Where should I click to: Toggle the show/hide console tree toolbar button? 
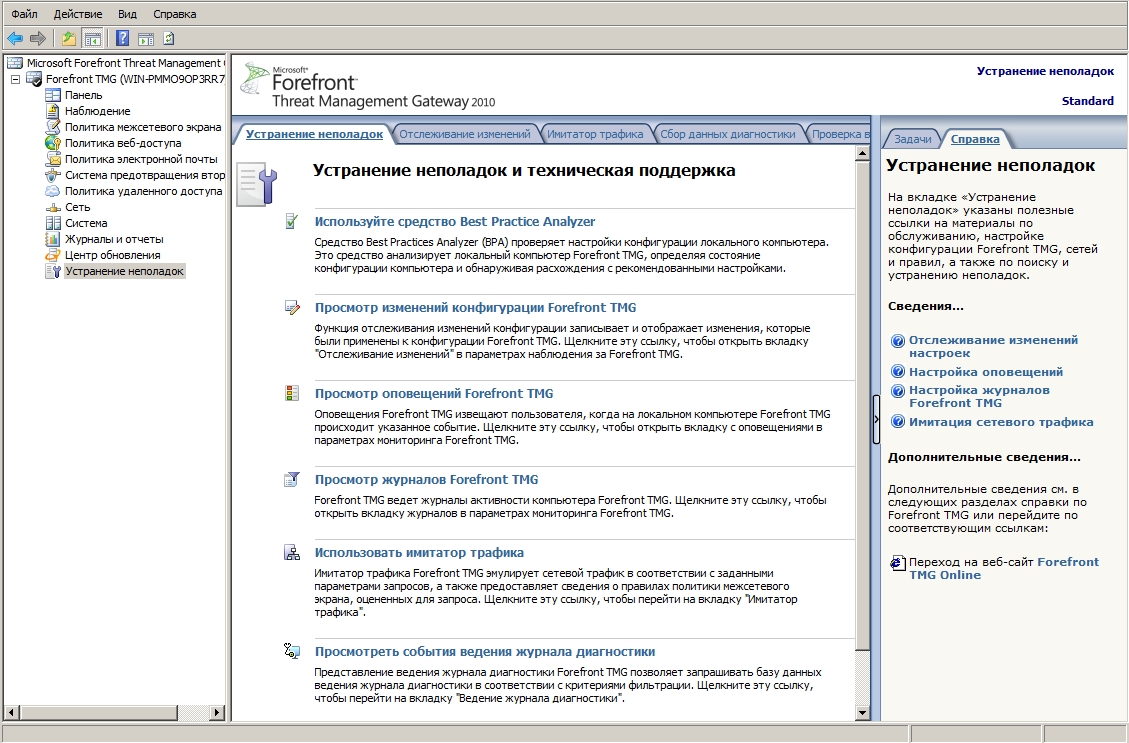coord(92,38)
